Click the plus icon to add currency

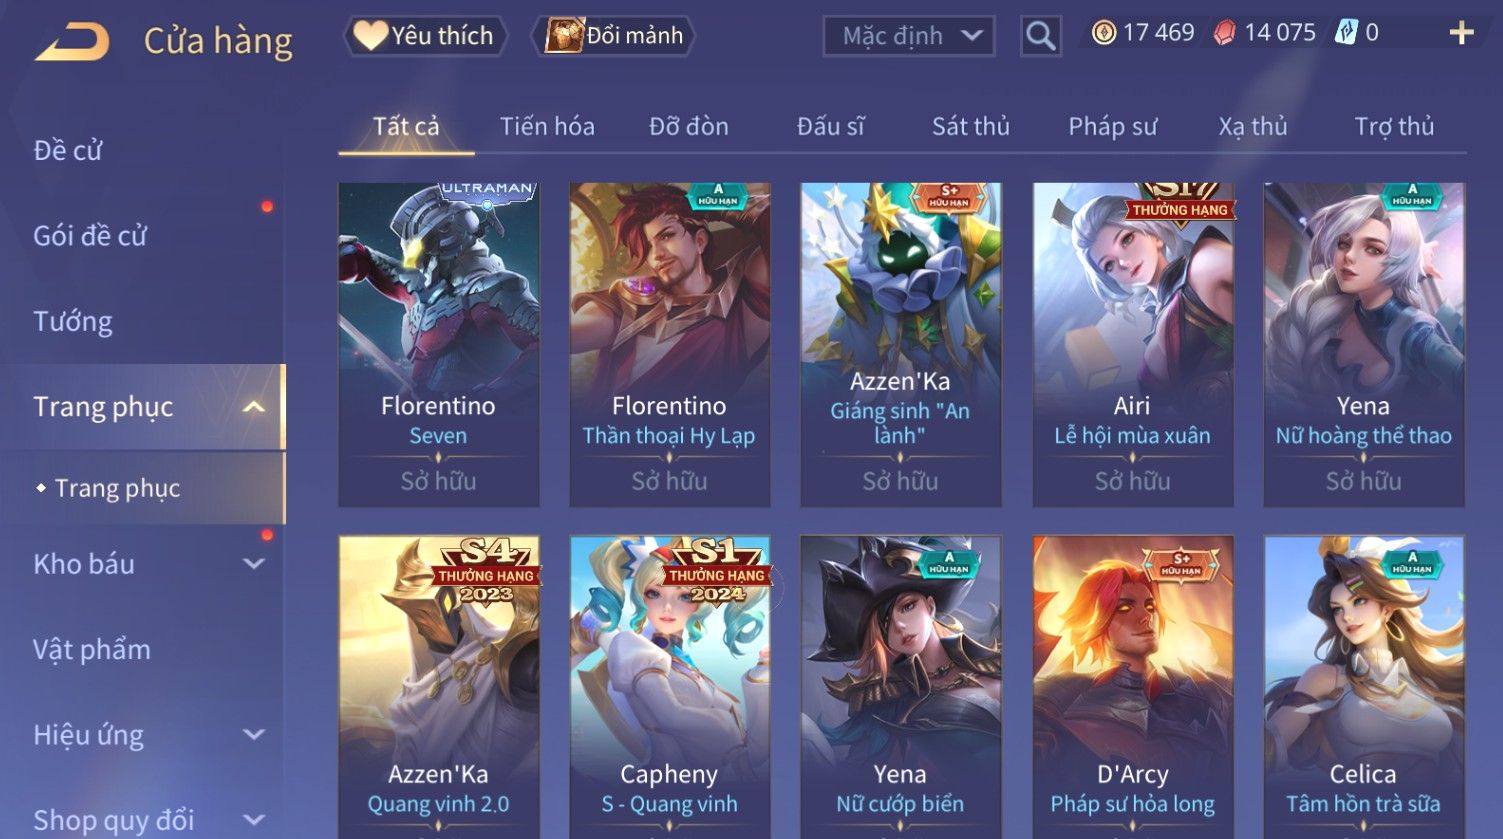click(x=1461, y=33)
